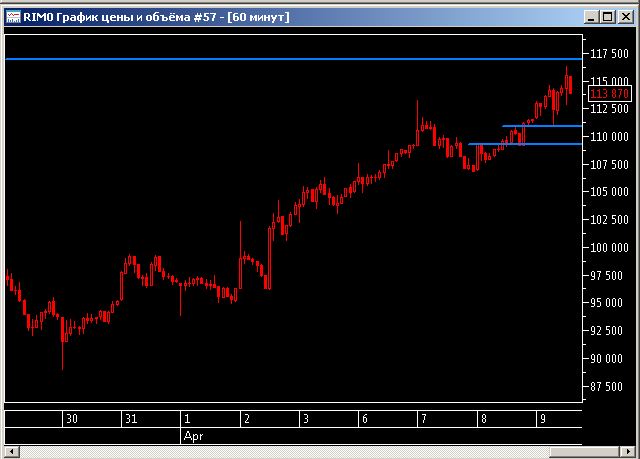Select the long blue horizontal line near 117 000

point(293,59)
